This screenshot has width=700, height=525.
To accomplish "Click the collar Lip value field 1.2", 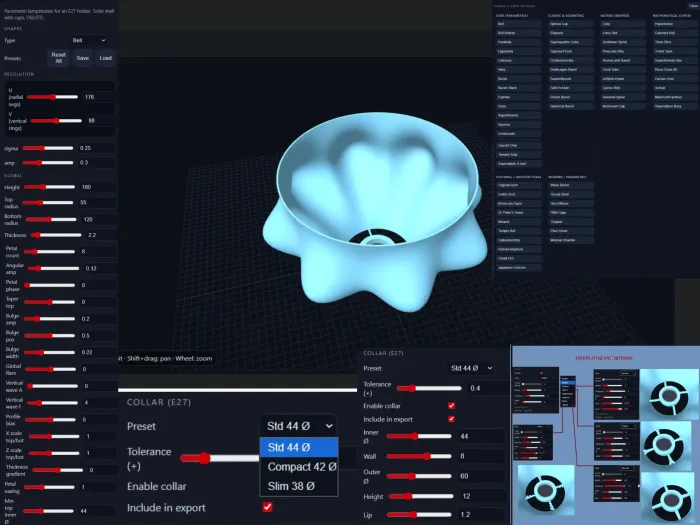I will pos(481,515).
